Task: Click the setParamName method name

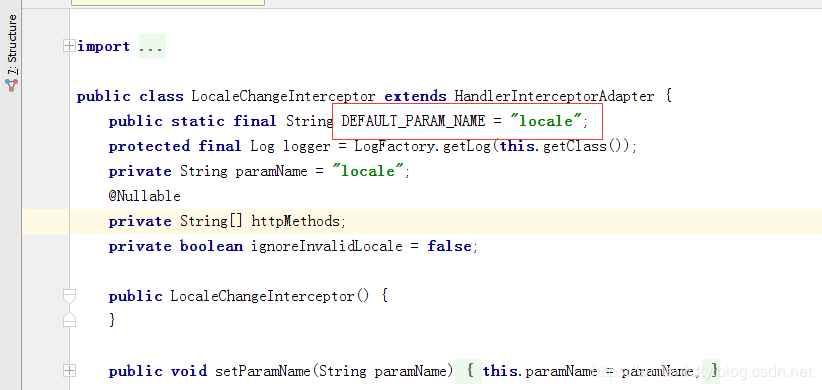Action: pyautogui.click(x=263, y=371)
